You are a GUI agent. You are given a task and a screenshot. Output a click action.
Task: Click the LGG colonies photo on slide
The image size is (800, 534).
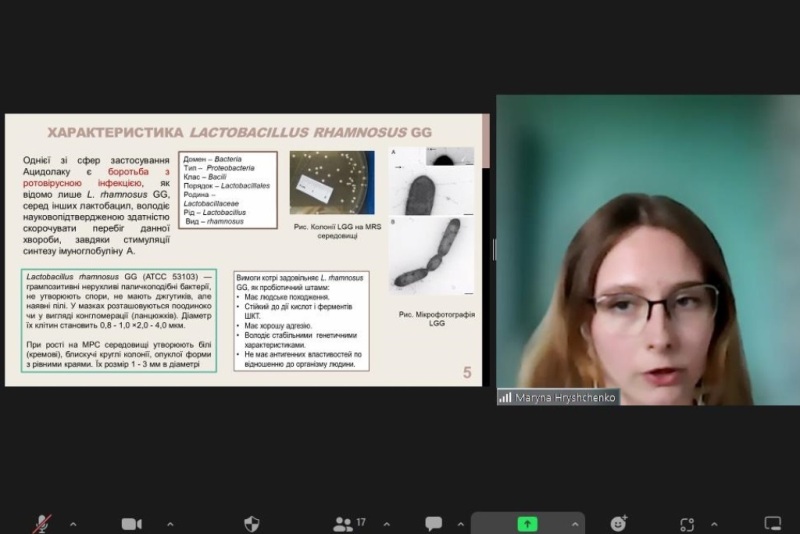click(332, 182)
